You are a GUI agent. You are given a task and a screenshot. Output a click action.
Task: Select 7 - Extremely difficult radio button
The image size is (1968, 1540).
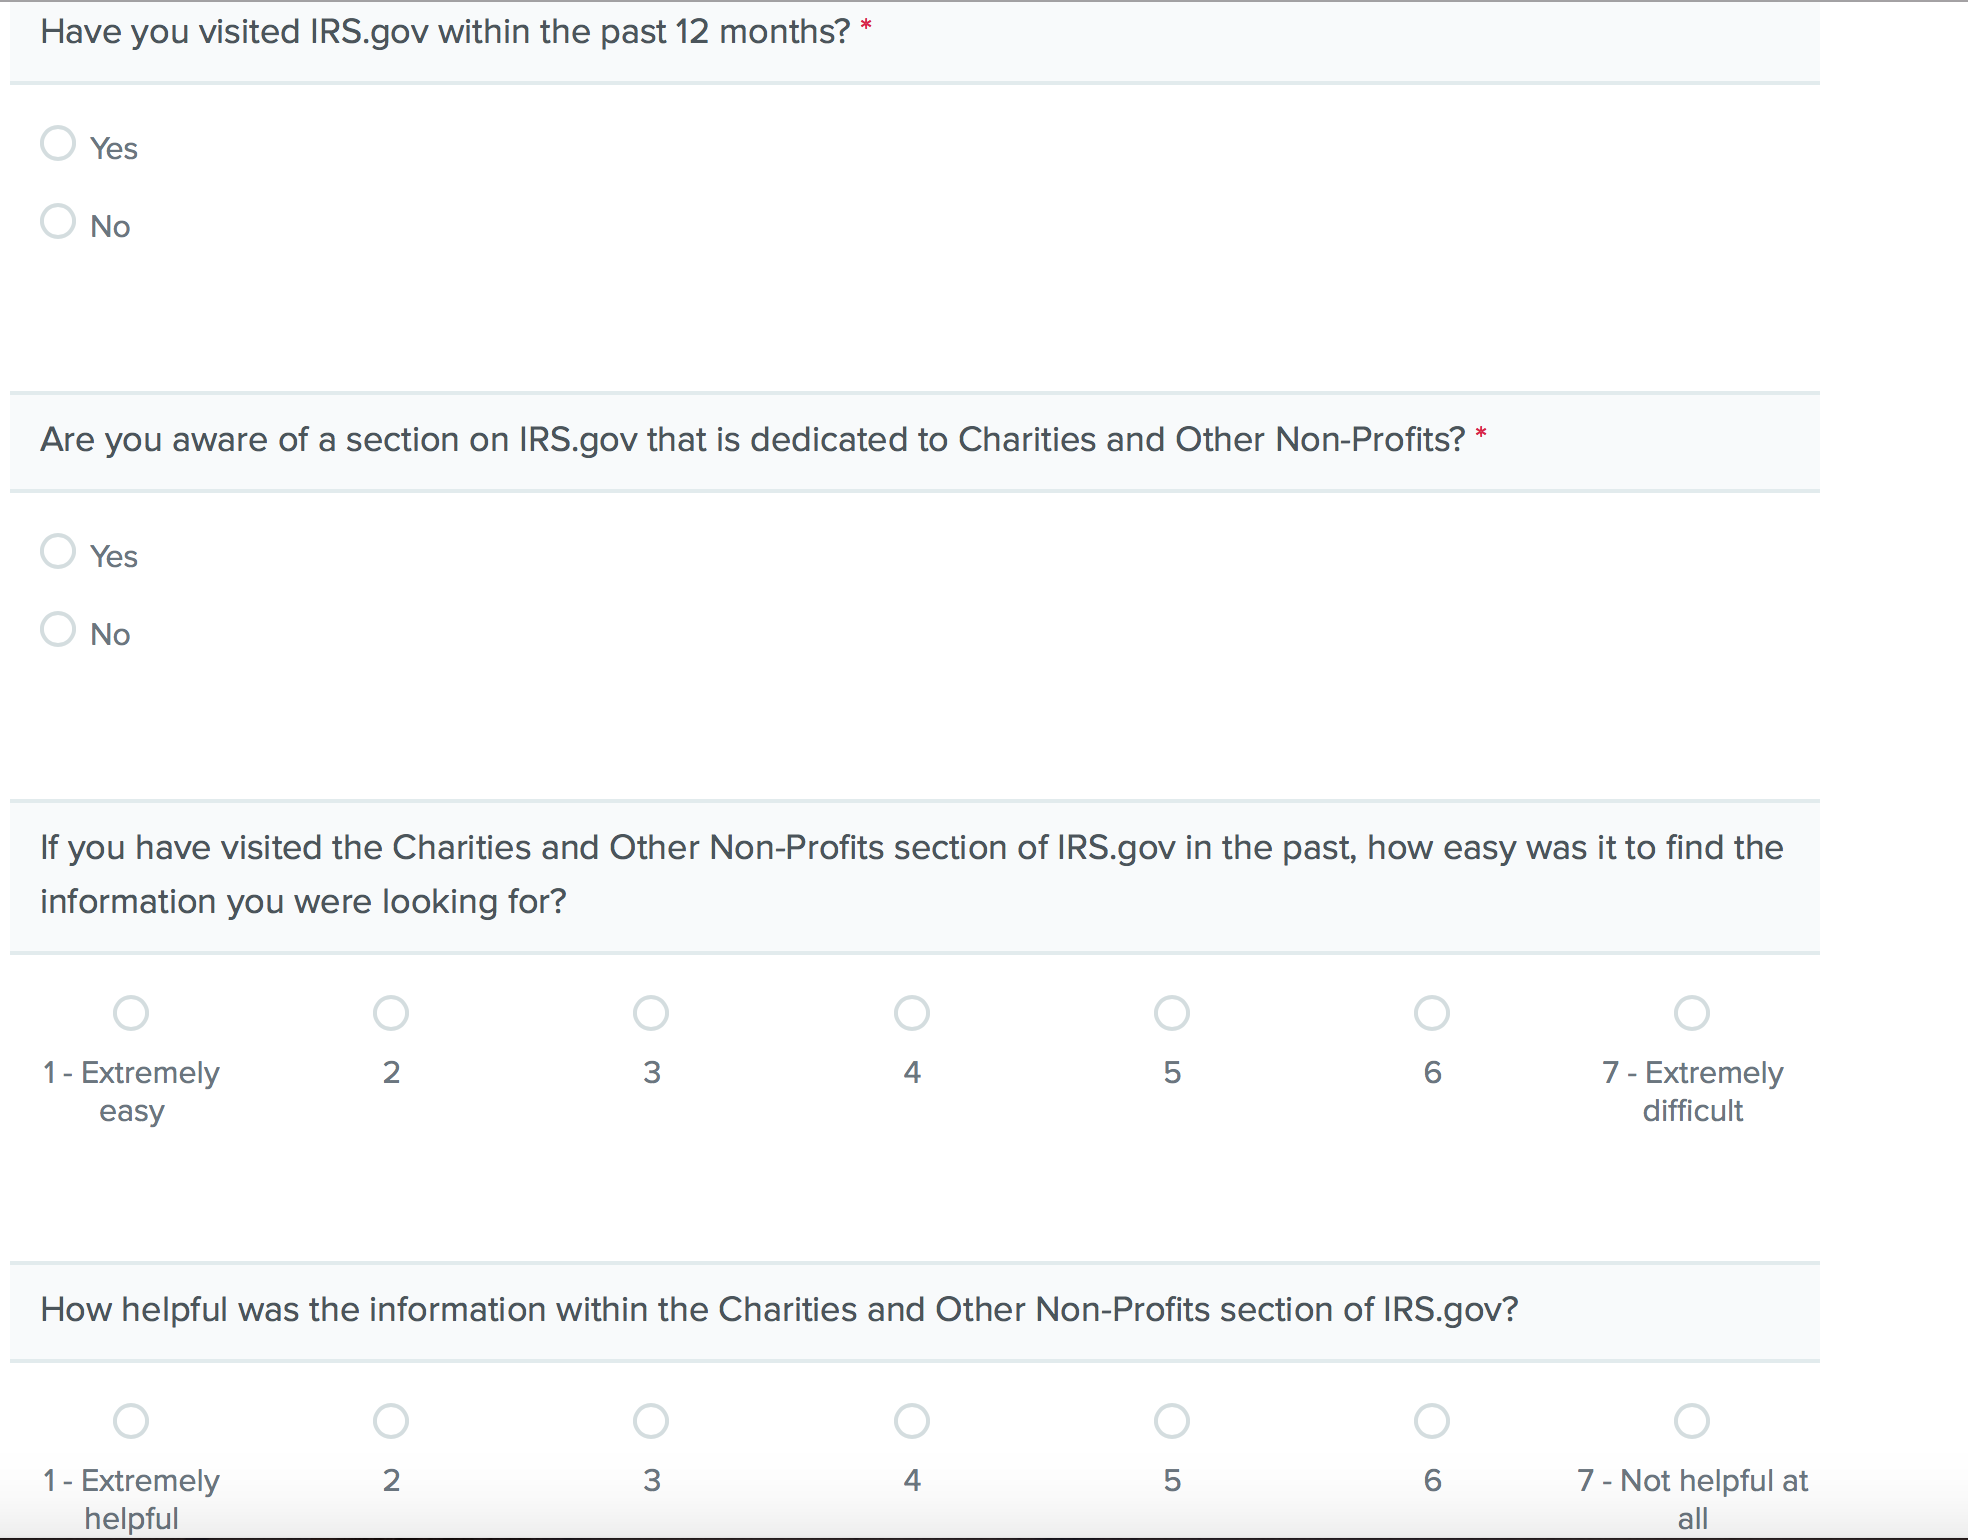[1692, 1013]
